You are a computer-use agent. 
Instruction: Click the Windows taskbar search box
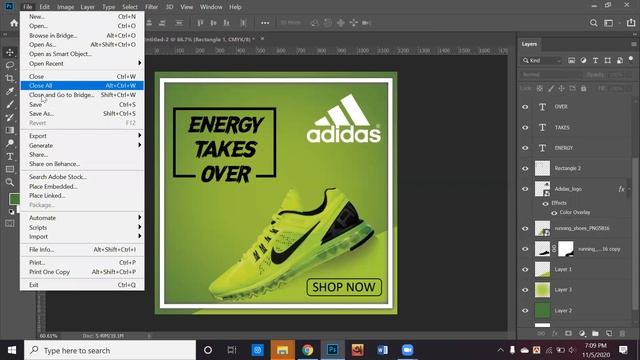coord(110,350)
